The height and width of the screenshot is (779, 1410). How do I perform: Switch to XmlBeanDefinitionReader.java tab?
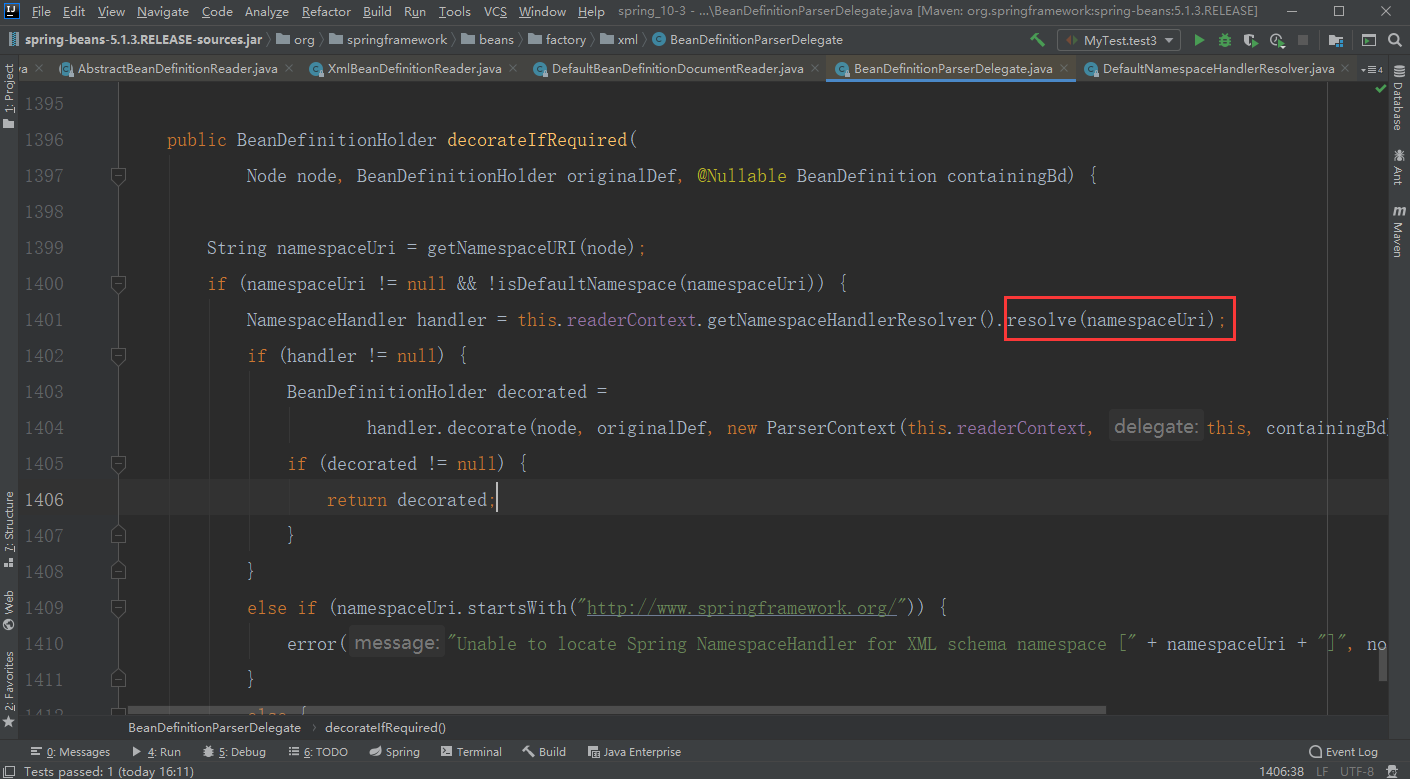414,69
